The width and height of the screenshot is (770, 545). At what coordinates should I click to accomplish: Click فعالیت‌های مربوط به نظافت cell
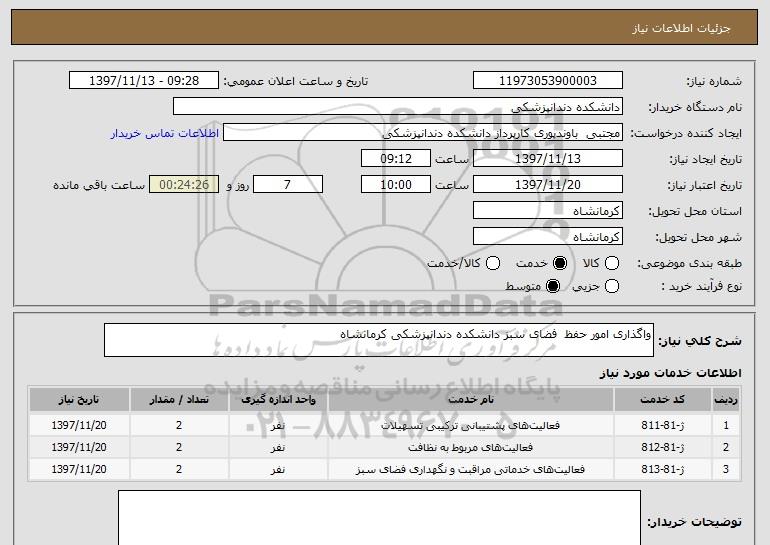coord(470,447)
